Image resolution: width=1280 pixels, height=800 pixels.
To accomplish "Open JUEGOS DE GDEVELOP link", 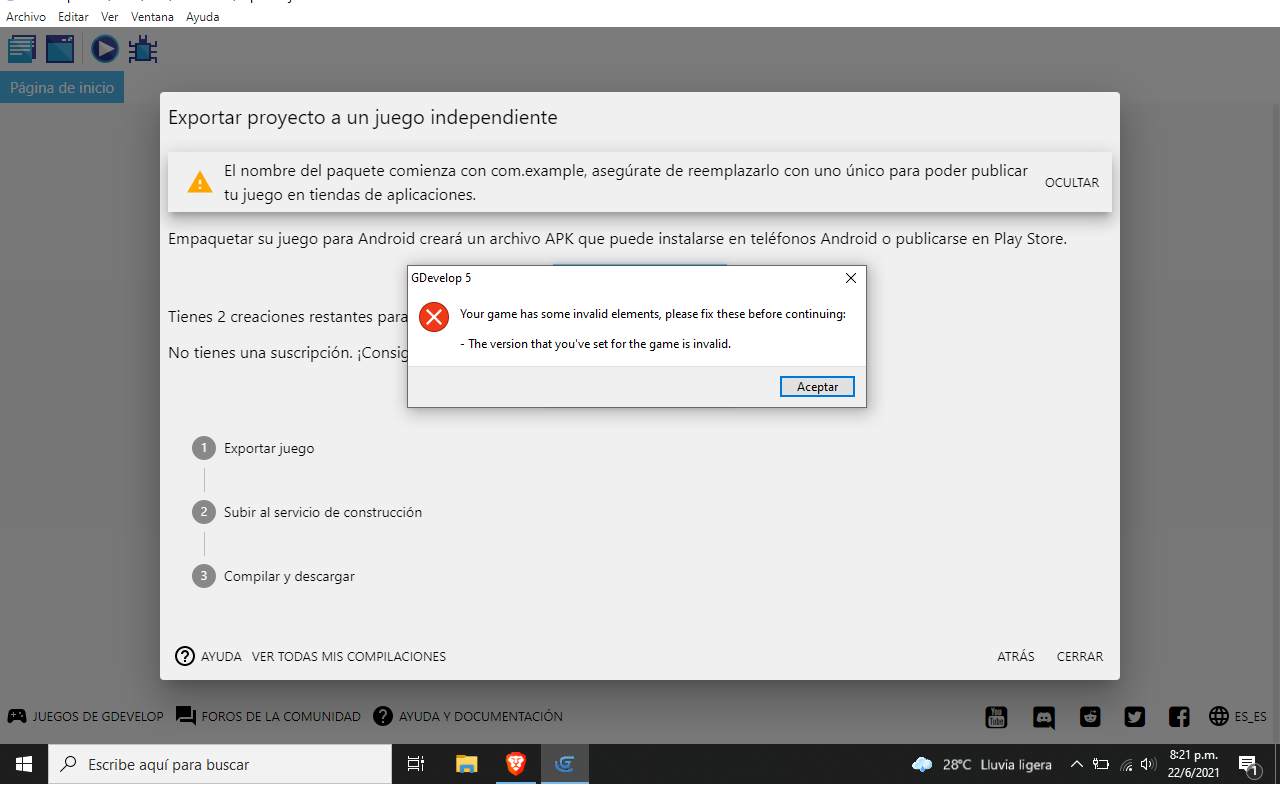I will (x=85, y=716).
